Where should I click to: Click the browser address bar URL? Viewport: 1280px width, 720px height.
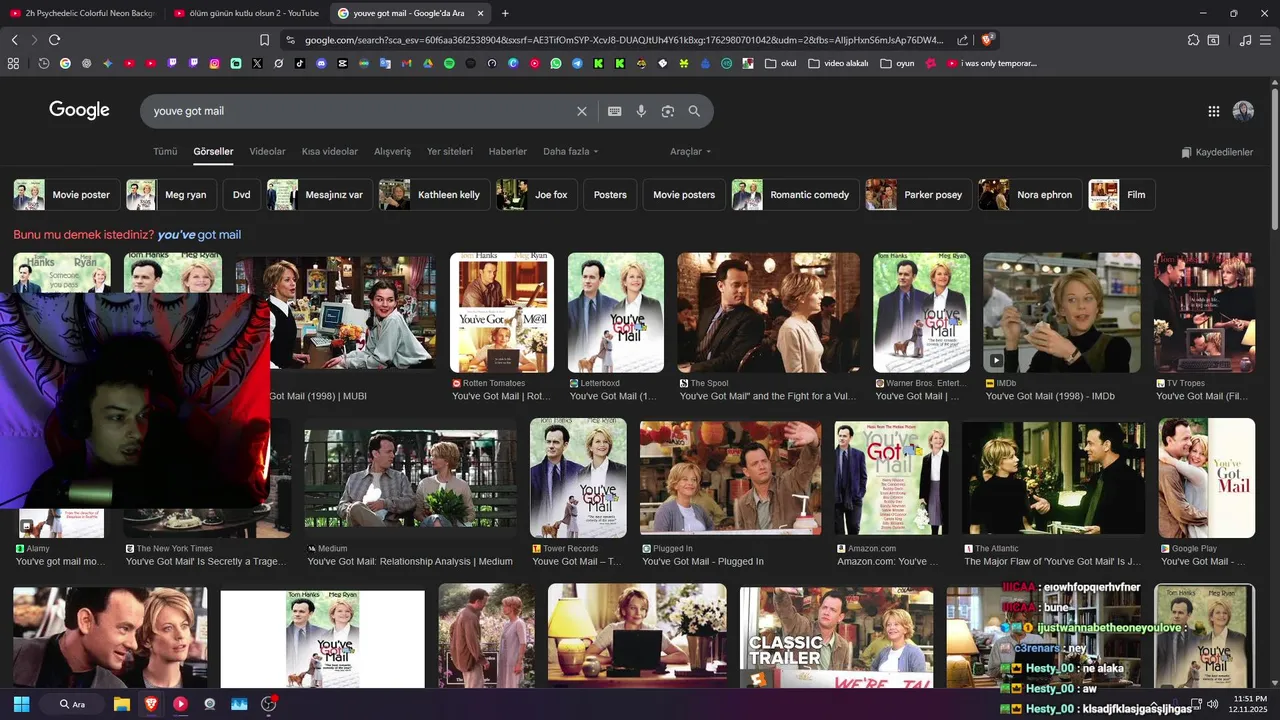623,40
